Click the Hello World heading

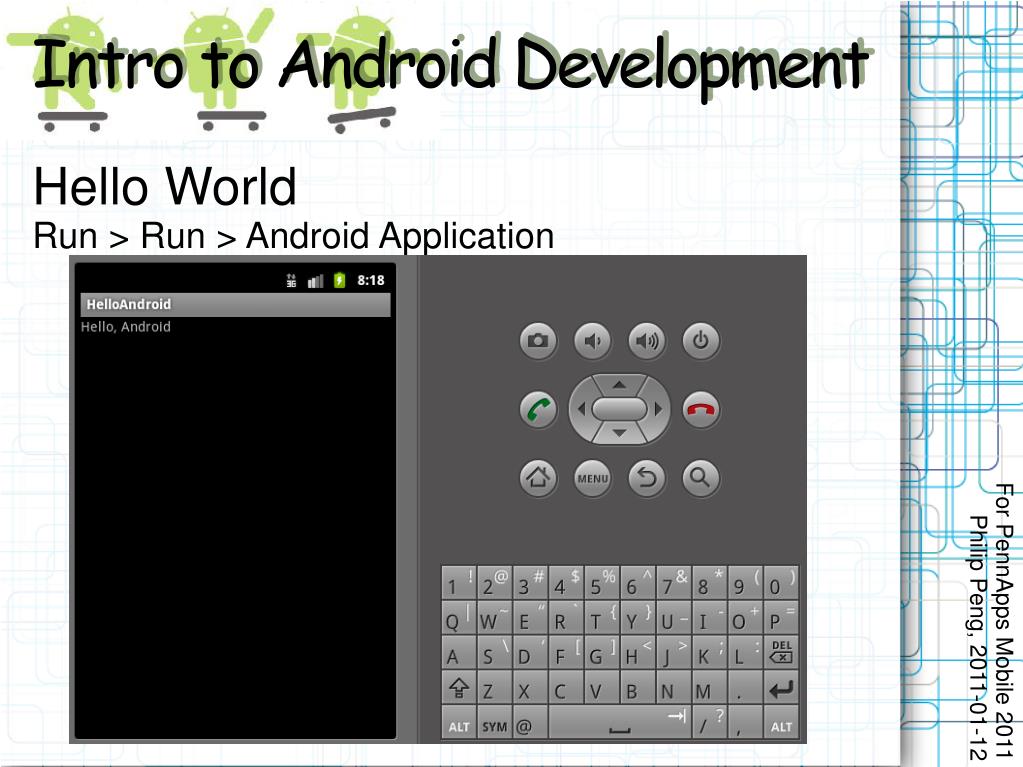pos(165,186)
